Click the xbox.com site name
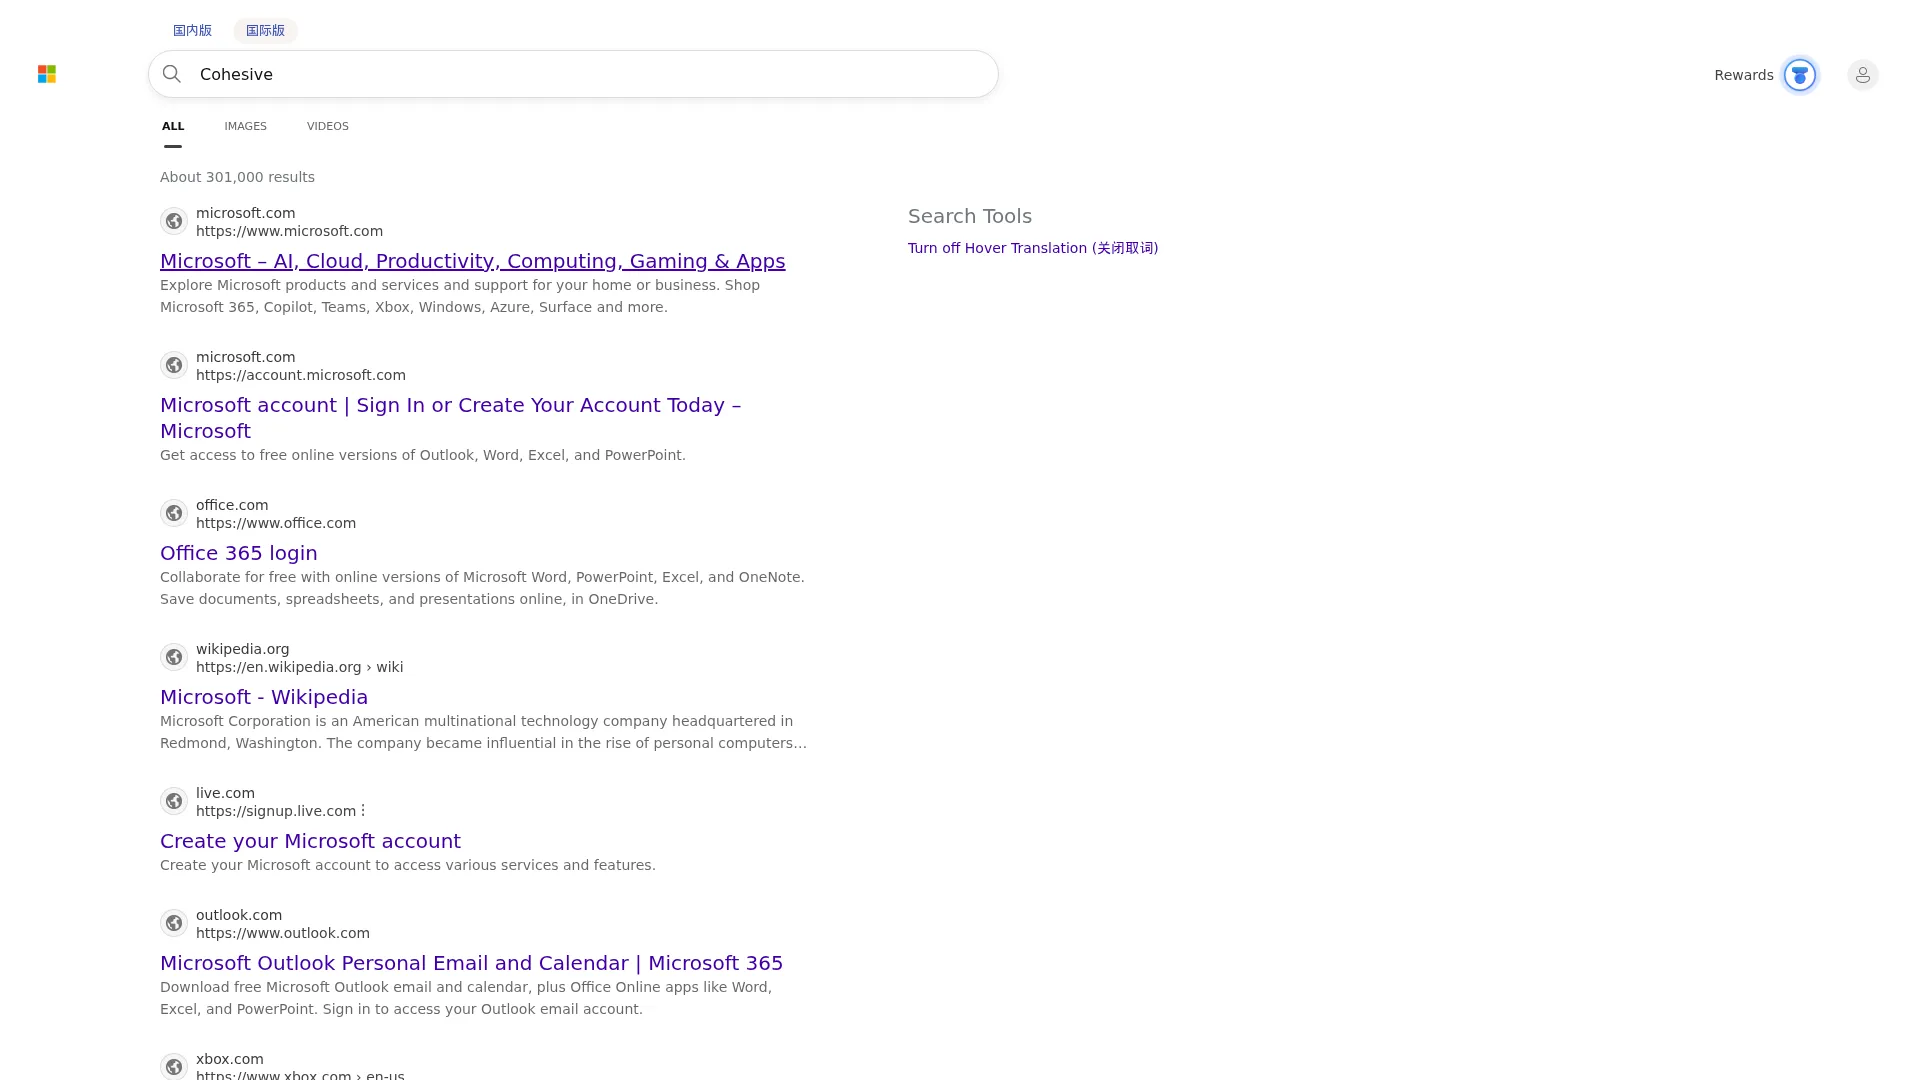The image size is (1920, 1080). tap(230, 1059)
